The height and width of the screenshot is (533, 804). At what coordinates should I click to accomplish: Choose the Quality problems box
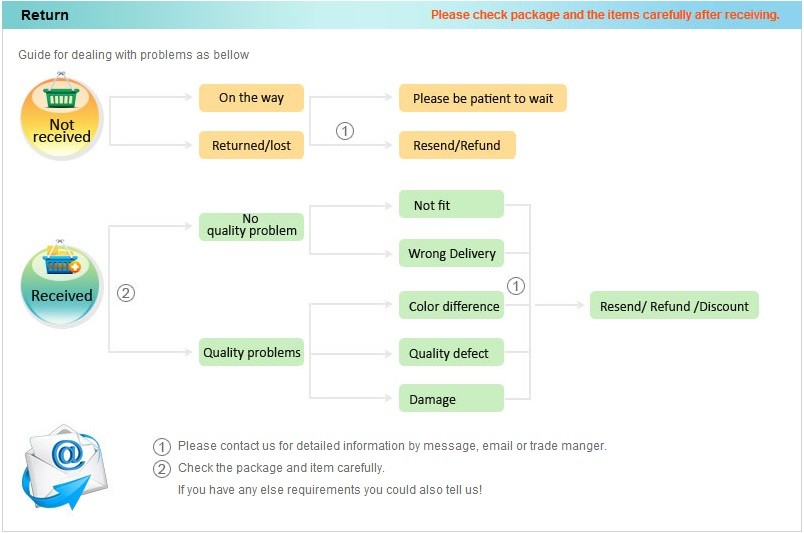tap(251, 352)
